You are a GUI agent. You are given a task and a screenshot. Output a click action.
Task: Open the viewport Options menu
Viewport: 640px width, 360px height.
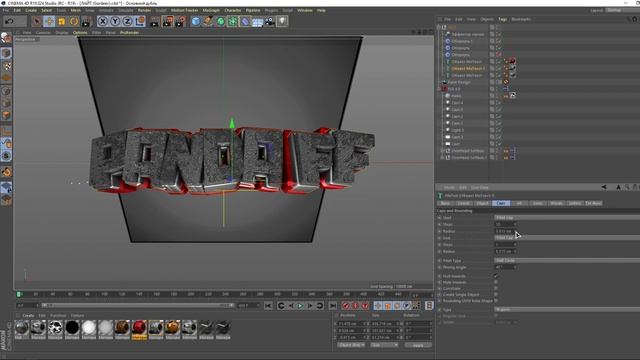pyautogui.click(x=80, y=32)
